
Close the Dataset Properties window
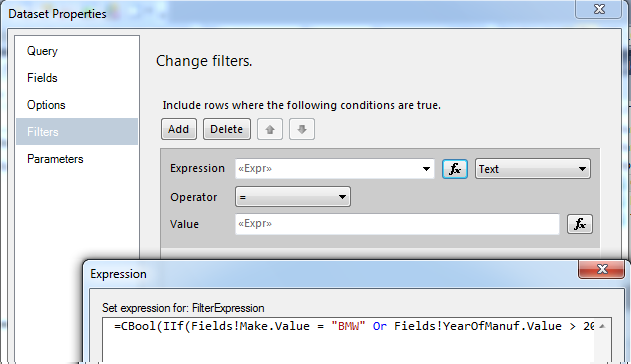click(x=599, y=9)
